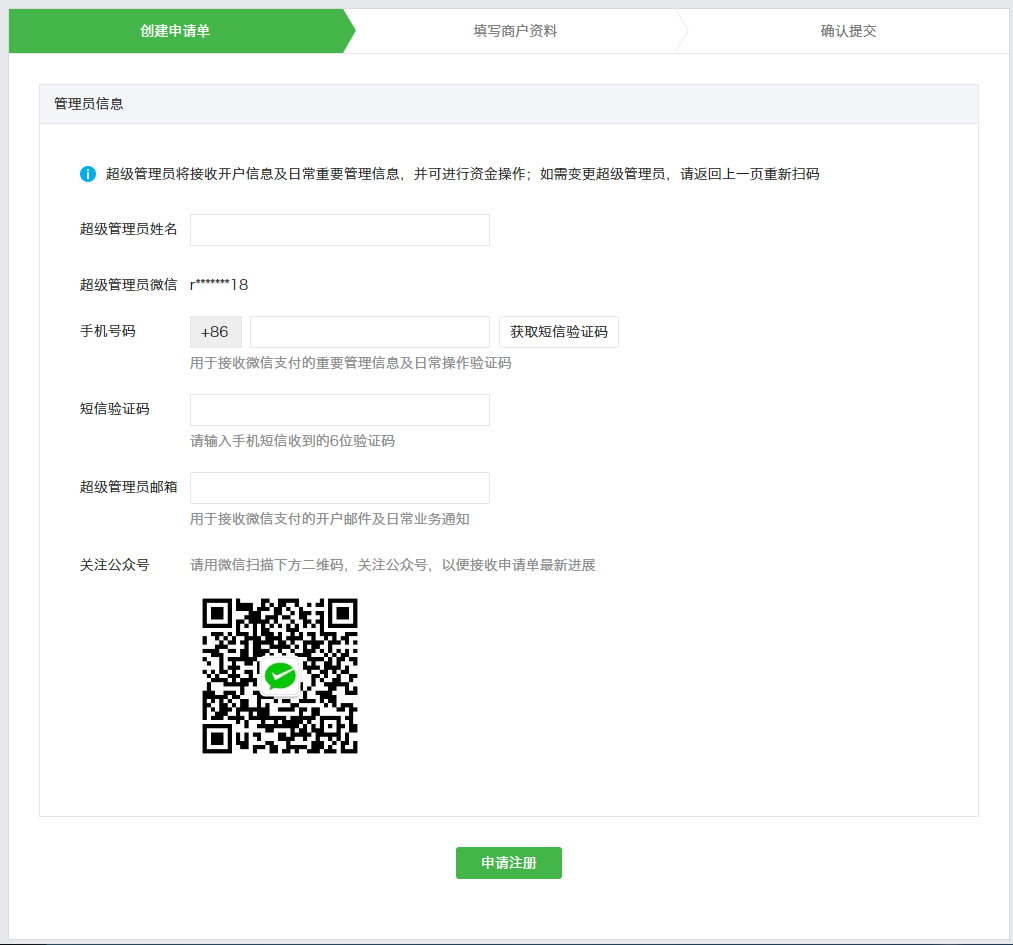Viewport: 1013px width, 945px height.
Task: Go to the 填写商户资料 step
Action: [515, 31]
